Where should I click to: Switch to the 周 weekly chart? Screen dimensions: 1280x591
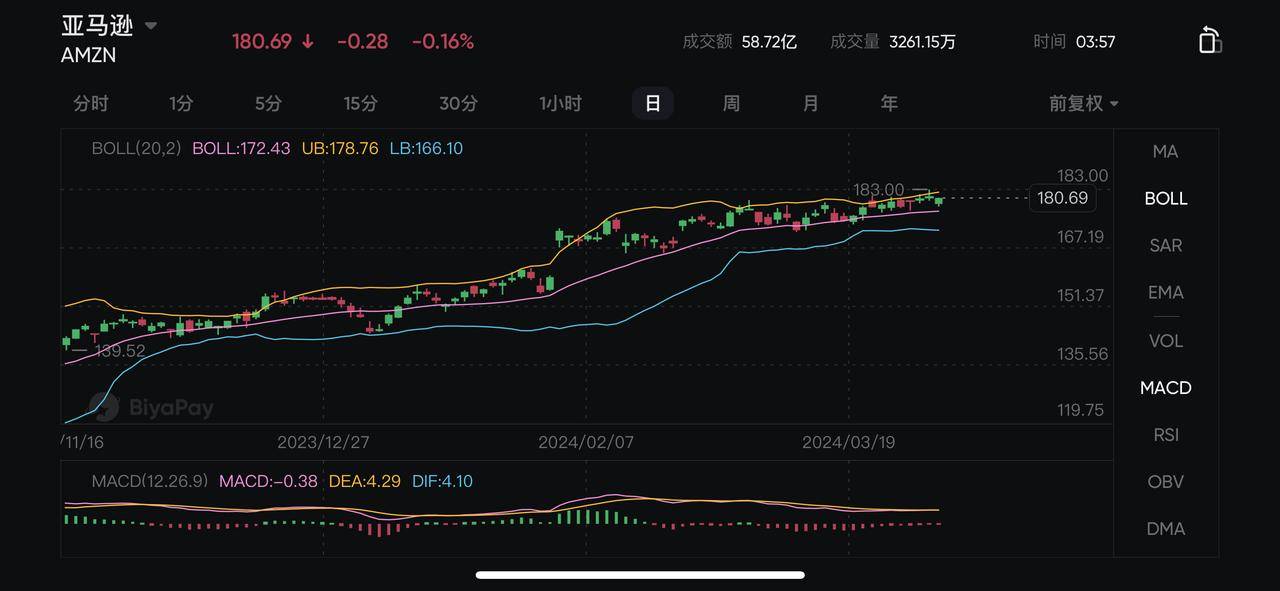(731, 103)
